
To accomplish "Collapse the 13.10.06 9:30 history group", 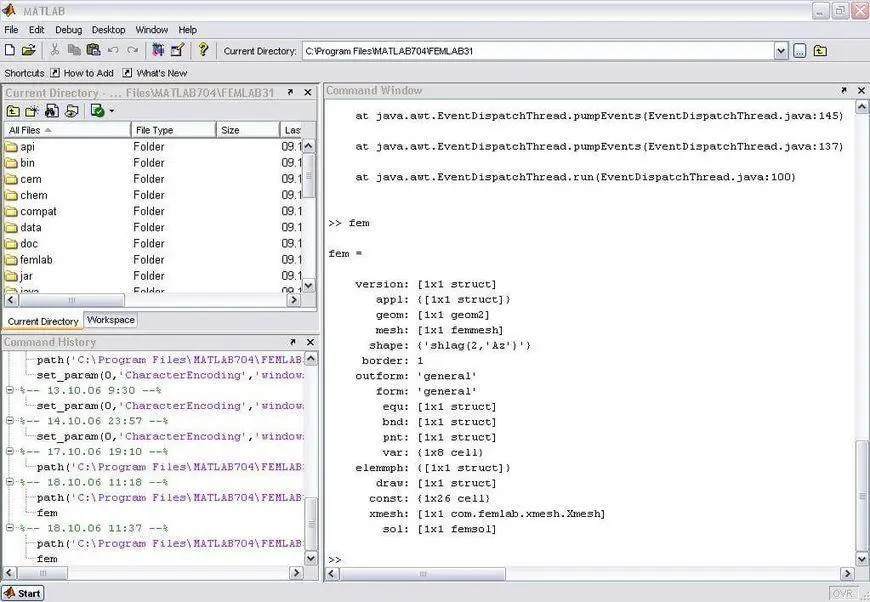I will pyautogui.click(x=9, y=390).
